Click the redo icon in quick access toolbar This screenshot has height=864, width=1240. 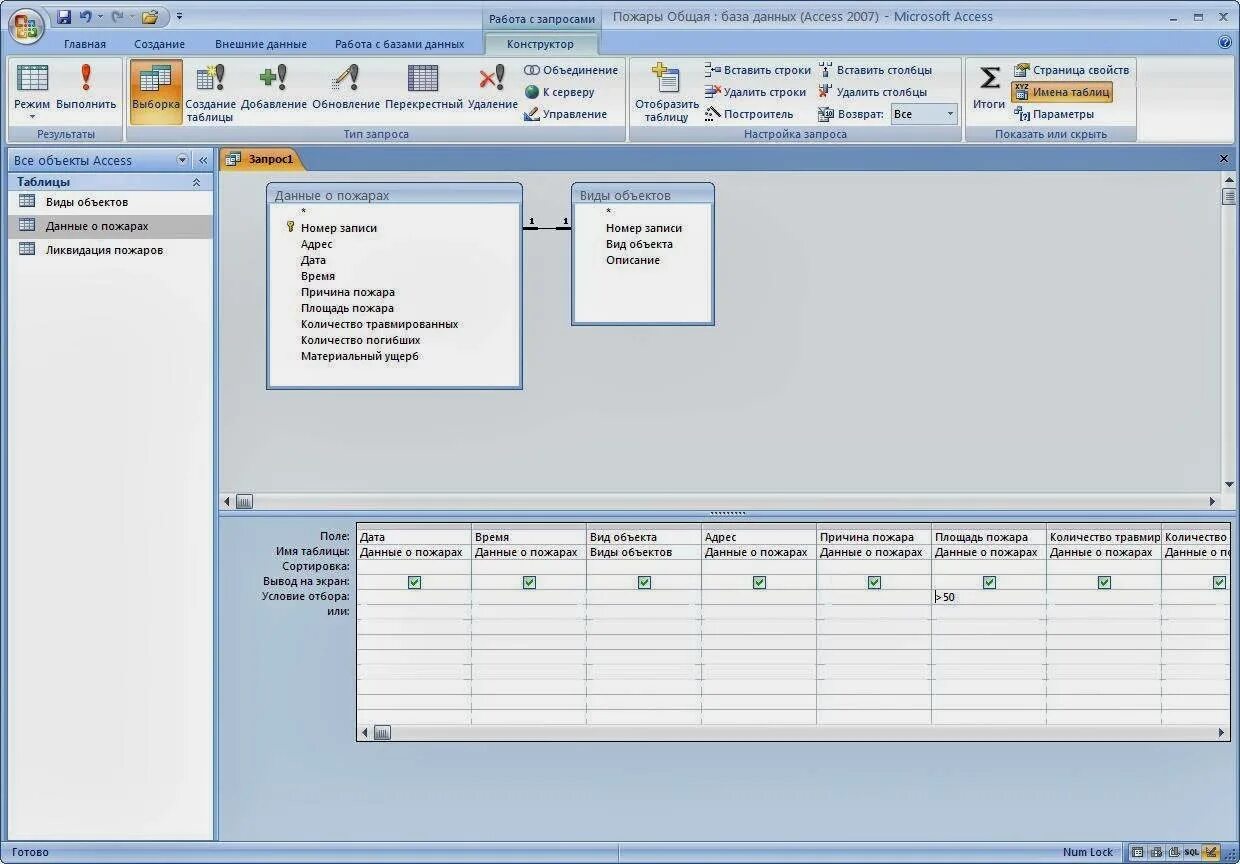(x=117, y=17)
